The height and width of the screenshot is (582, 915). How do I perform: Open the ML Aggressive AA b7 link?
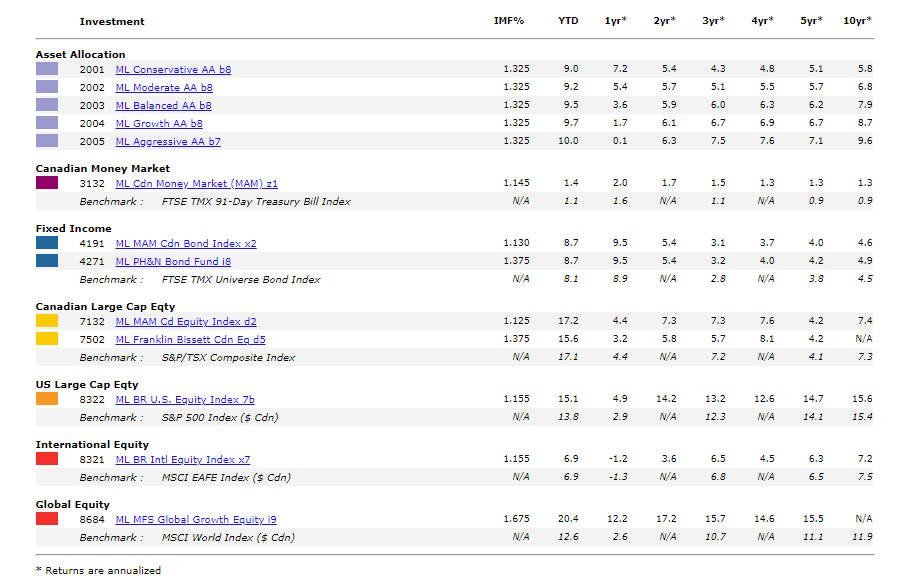pos(168,142)
